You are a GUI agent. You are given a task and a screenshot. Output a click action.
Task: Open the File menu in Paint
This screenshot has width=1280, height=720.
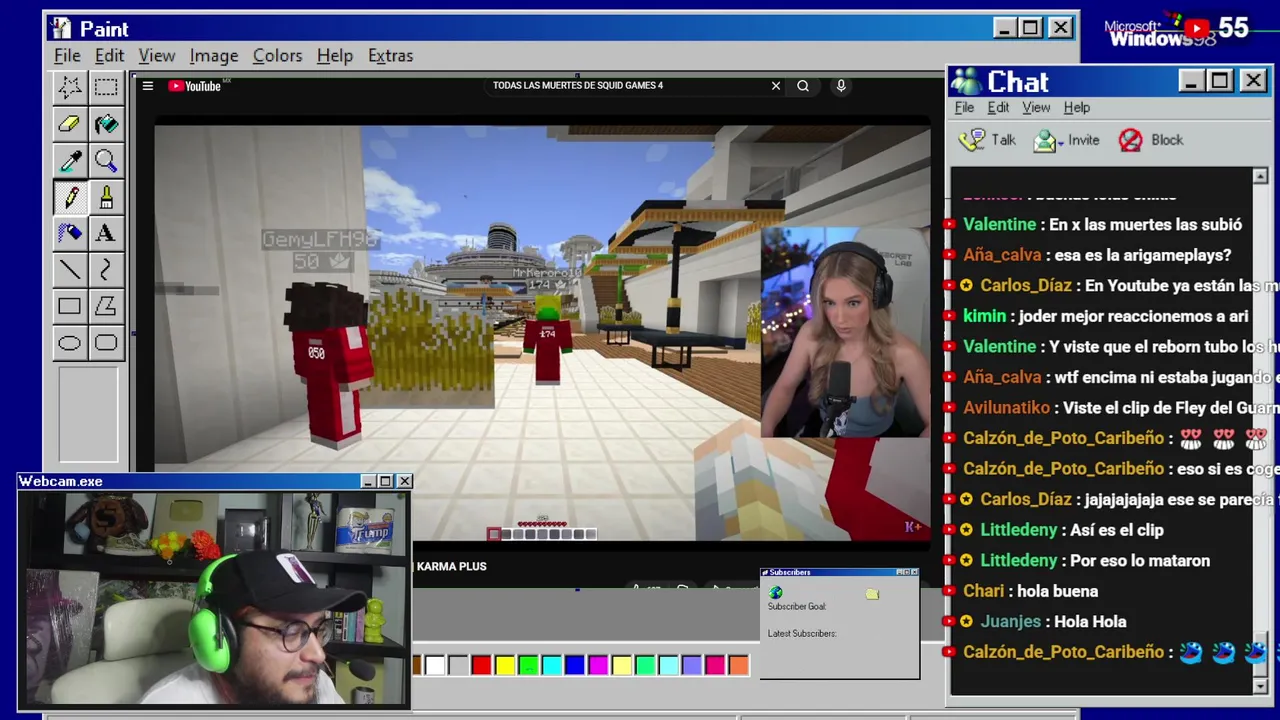coord(67,56)
